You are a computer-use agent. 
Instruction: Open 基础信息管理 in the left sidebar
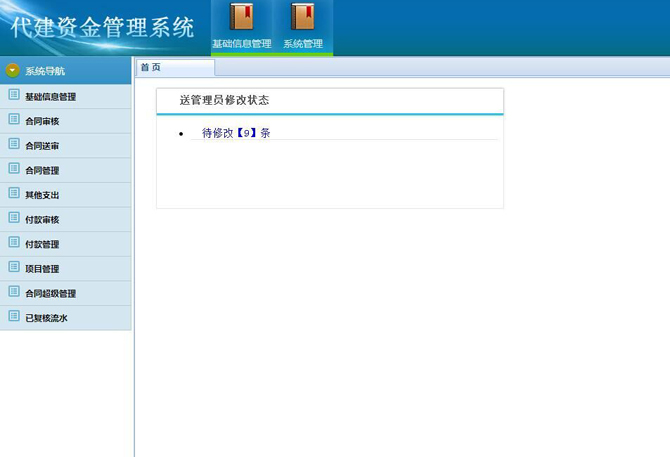[50, 97]
